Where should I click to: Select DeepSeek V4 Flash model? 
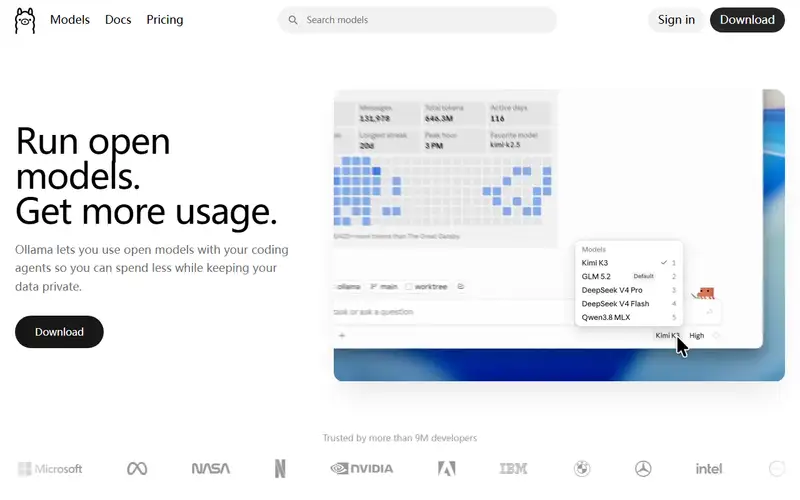[x=628, y=304]
